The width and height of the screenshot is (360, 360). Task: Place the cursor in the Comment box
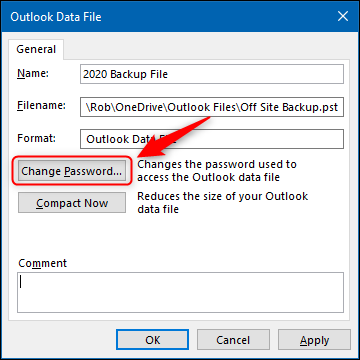[x=180, y=292]
